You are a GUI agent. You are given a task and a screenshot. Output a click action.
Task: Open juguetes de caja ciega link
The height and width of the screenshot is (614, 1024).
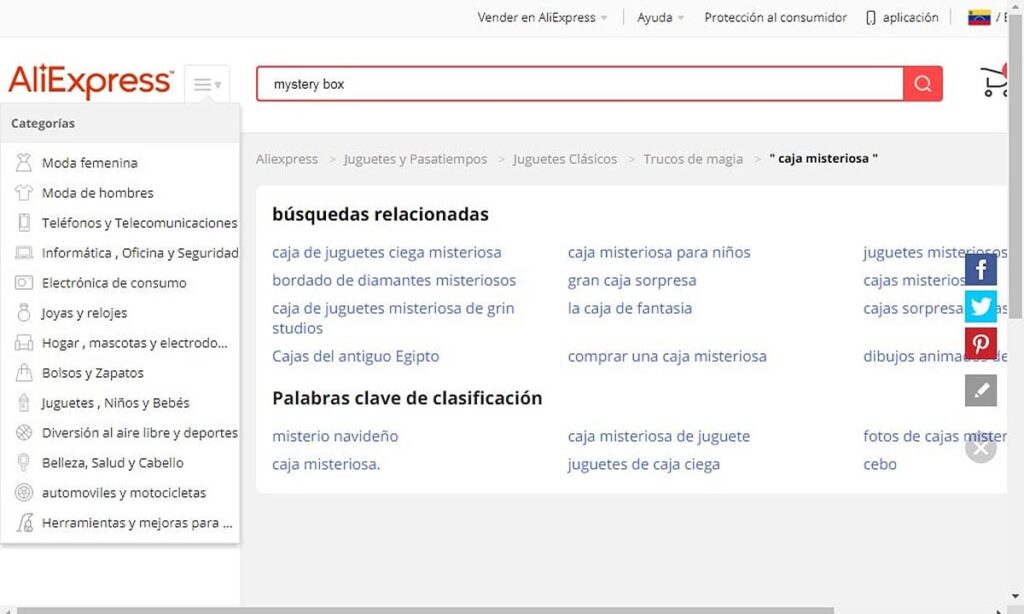coord(643,464)
